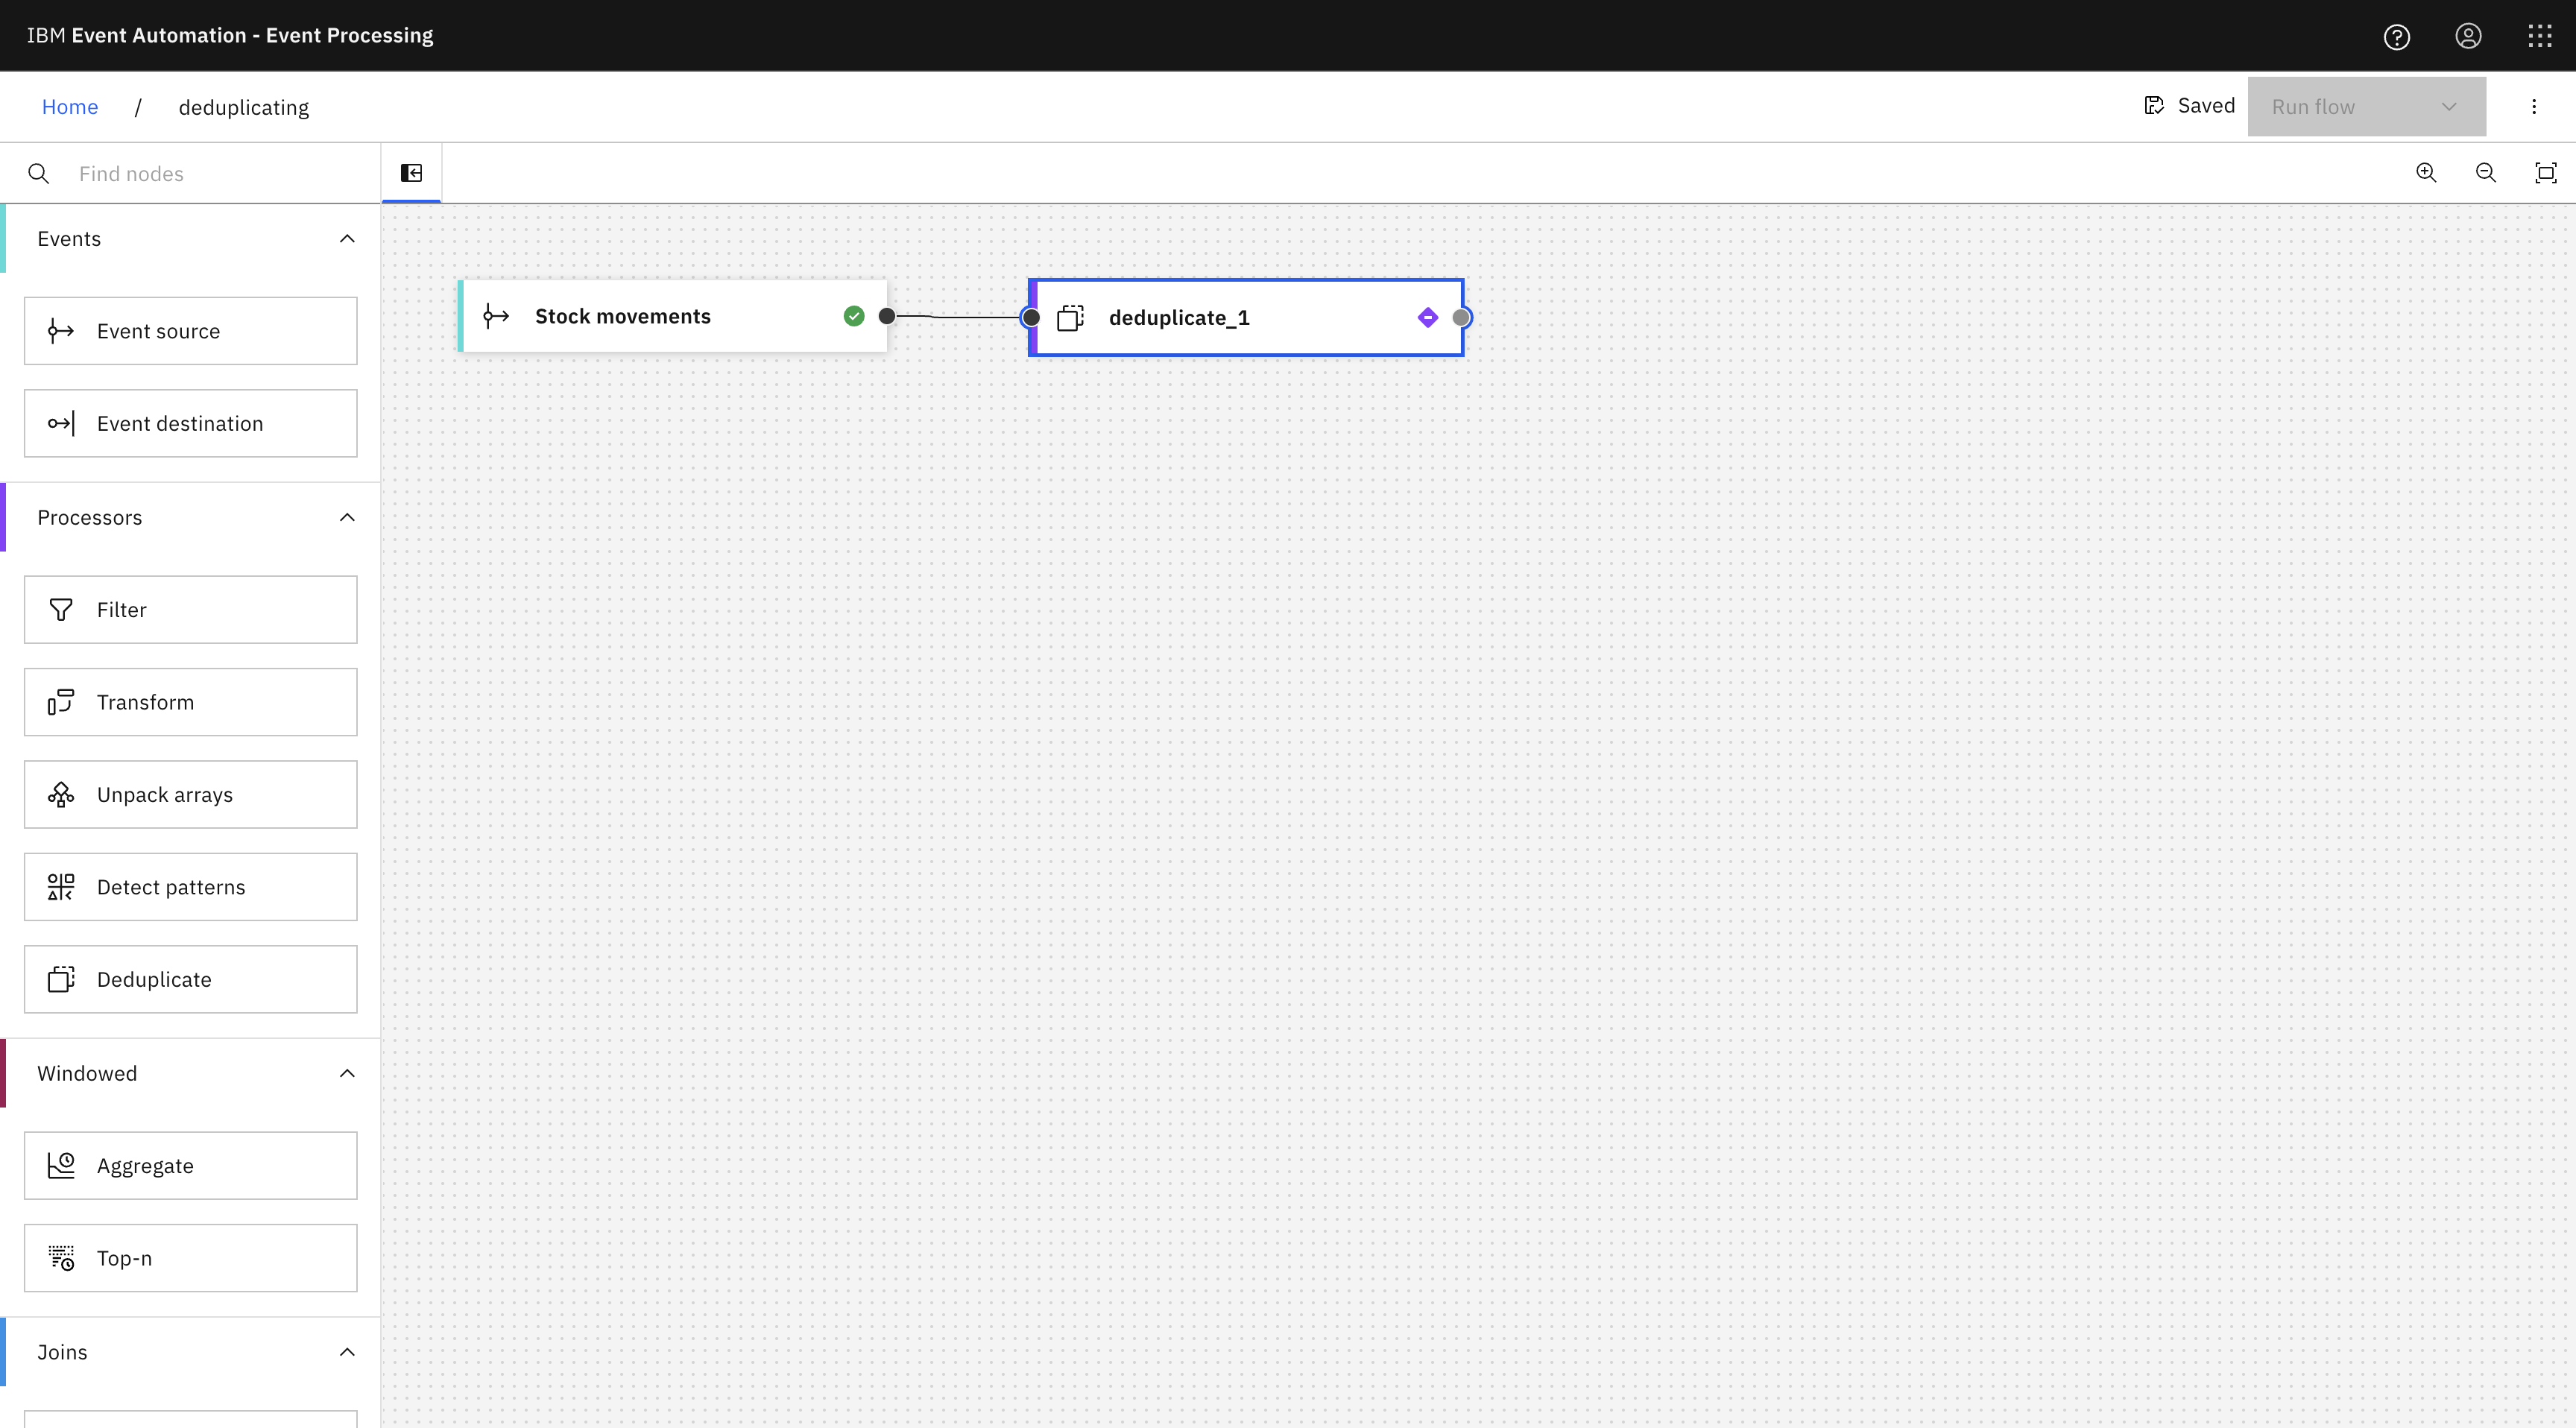The image size is (2576, 1428).
Task: Select the Detect patterns processor
Action: (x=190, y=886)
